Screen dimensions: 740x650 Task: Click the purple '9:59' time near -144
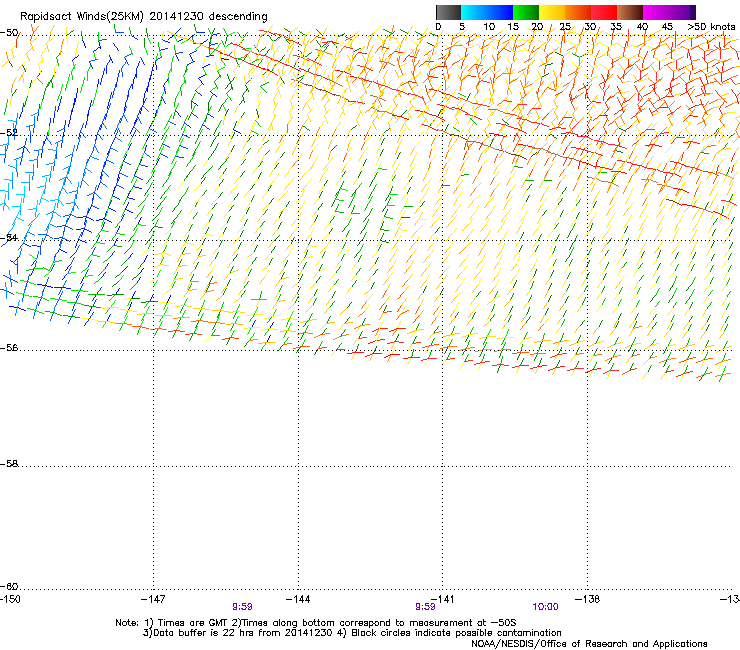(242, 607)
